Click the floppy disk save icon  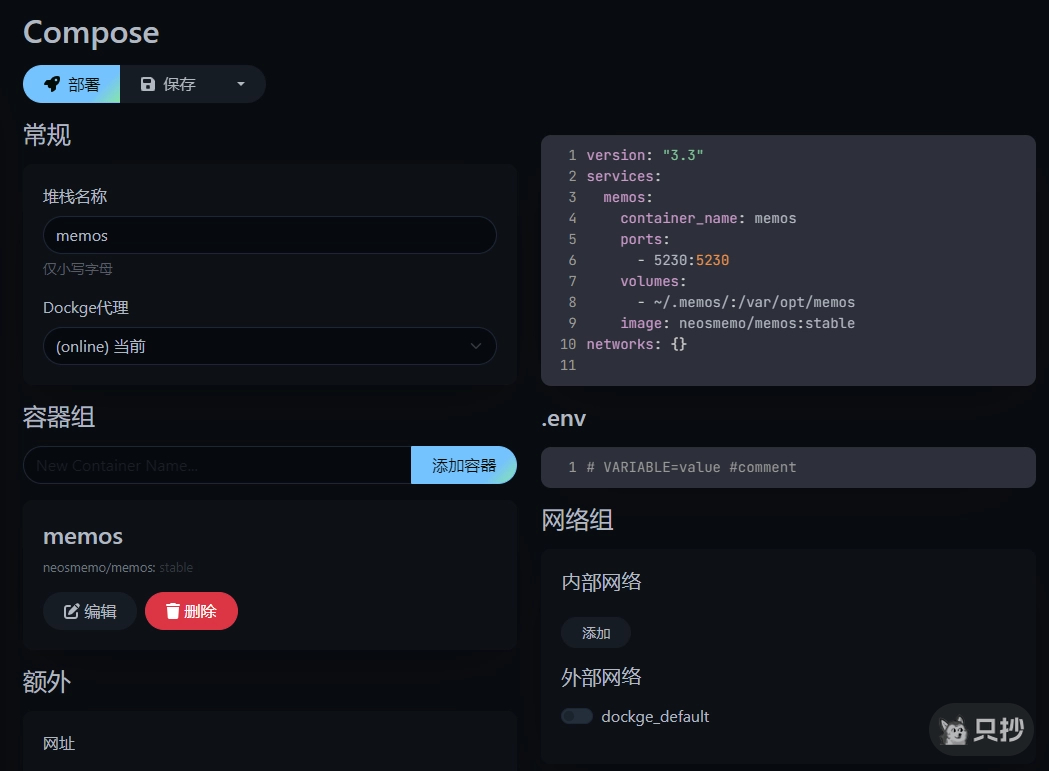click(x=148, y=85)
